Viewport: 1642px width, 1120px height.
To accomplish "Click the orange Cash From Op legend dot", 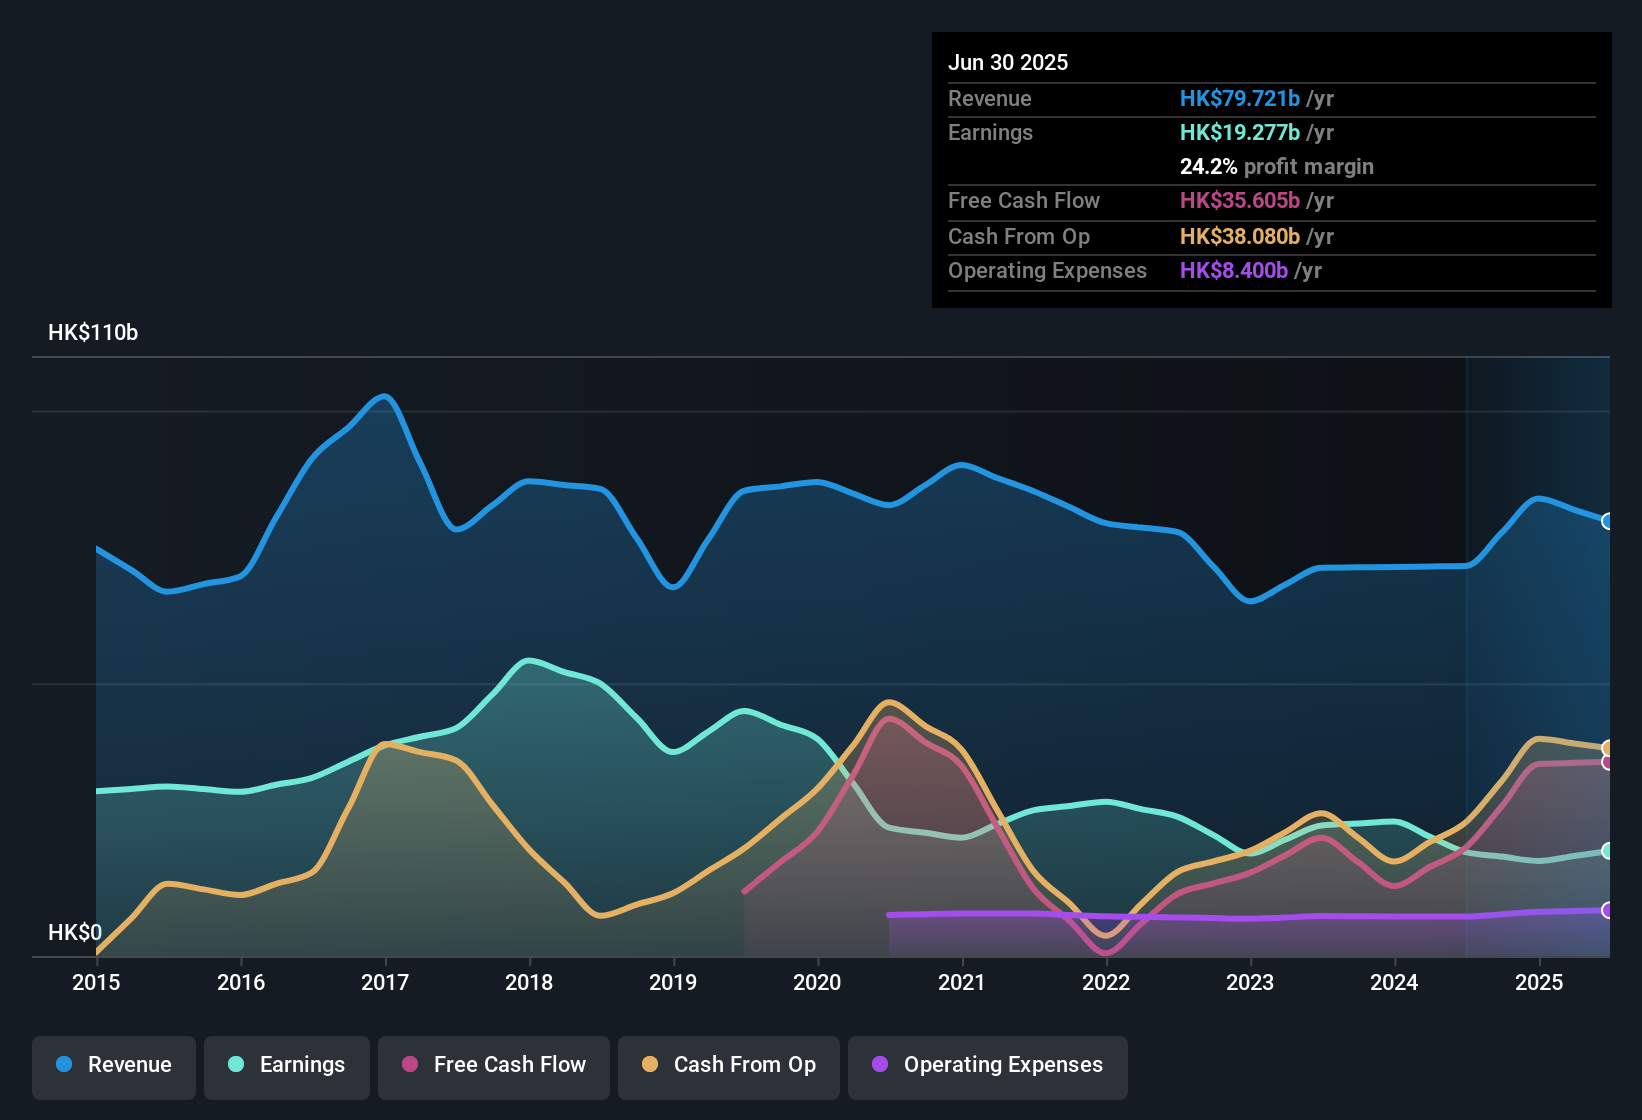I will click(x=650, y=1065).
